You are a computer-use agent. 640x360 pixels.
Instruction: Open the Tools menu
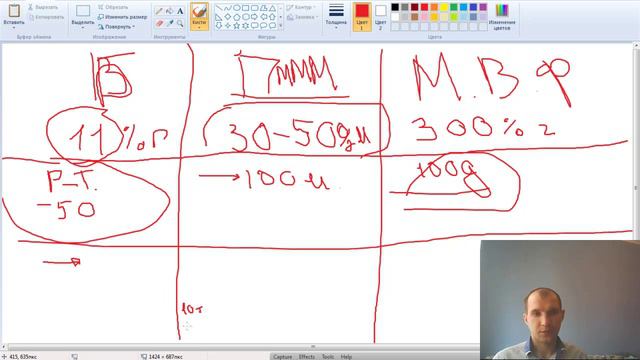pos(328,357)
